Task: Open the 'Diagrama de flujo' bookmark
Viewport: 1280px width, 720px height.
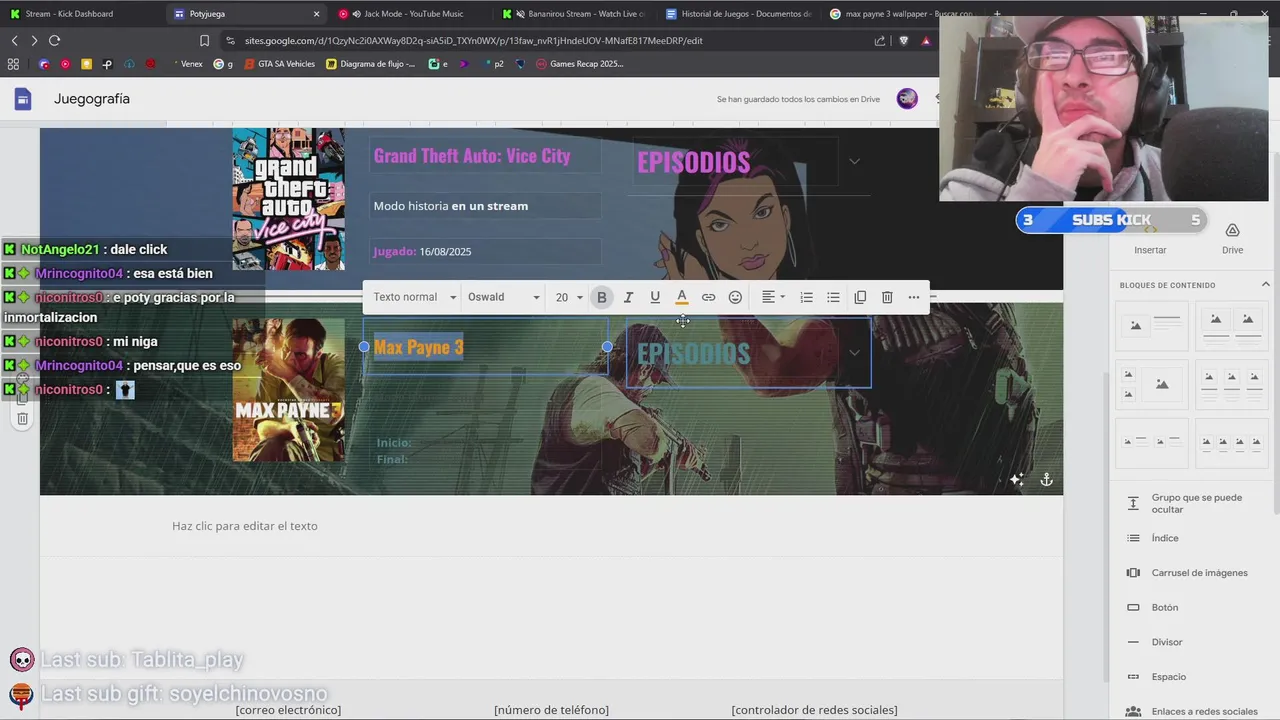Action: [371, 64]
